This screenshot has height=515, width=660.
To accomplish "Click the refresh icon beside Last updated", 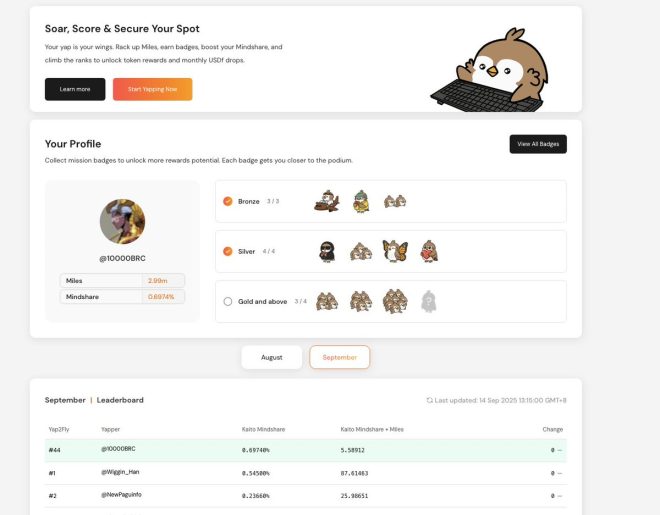I will (429, 400).
